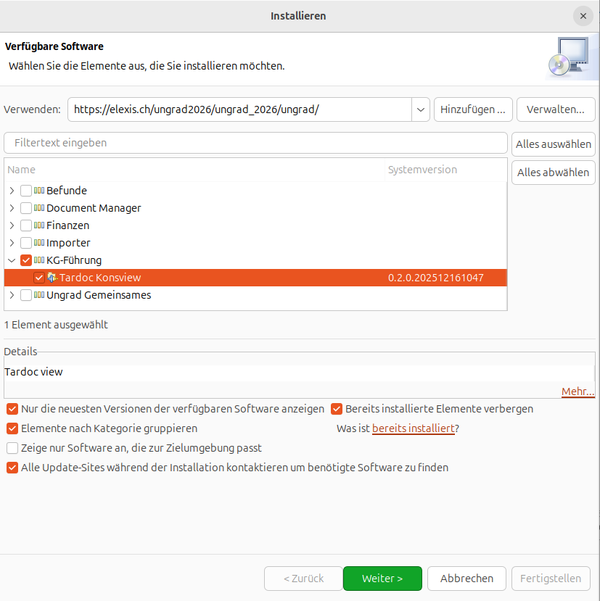Click the Filtertext eingeben search field

[x=255, y=143]
